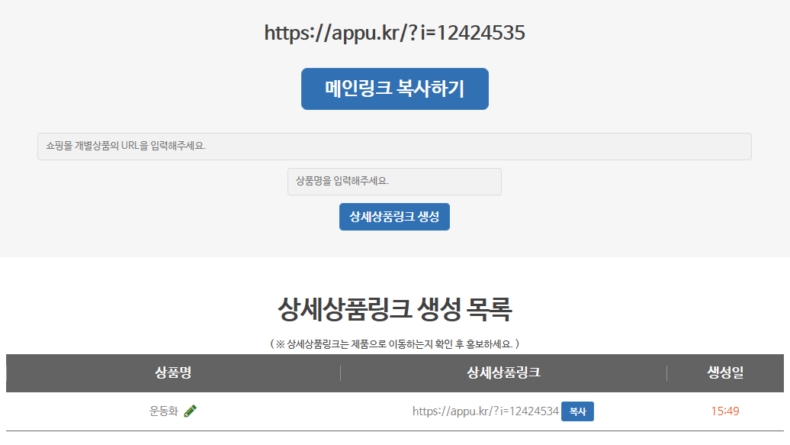Open the https://appu.kr/?i=12424534 detail link
The height and width of the screenshot is (445, 790).
point(485,411)
